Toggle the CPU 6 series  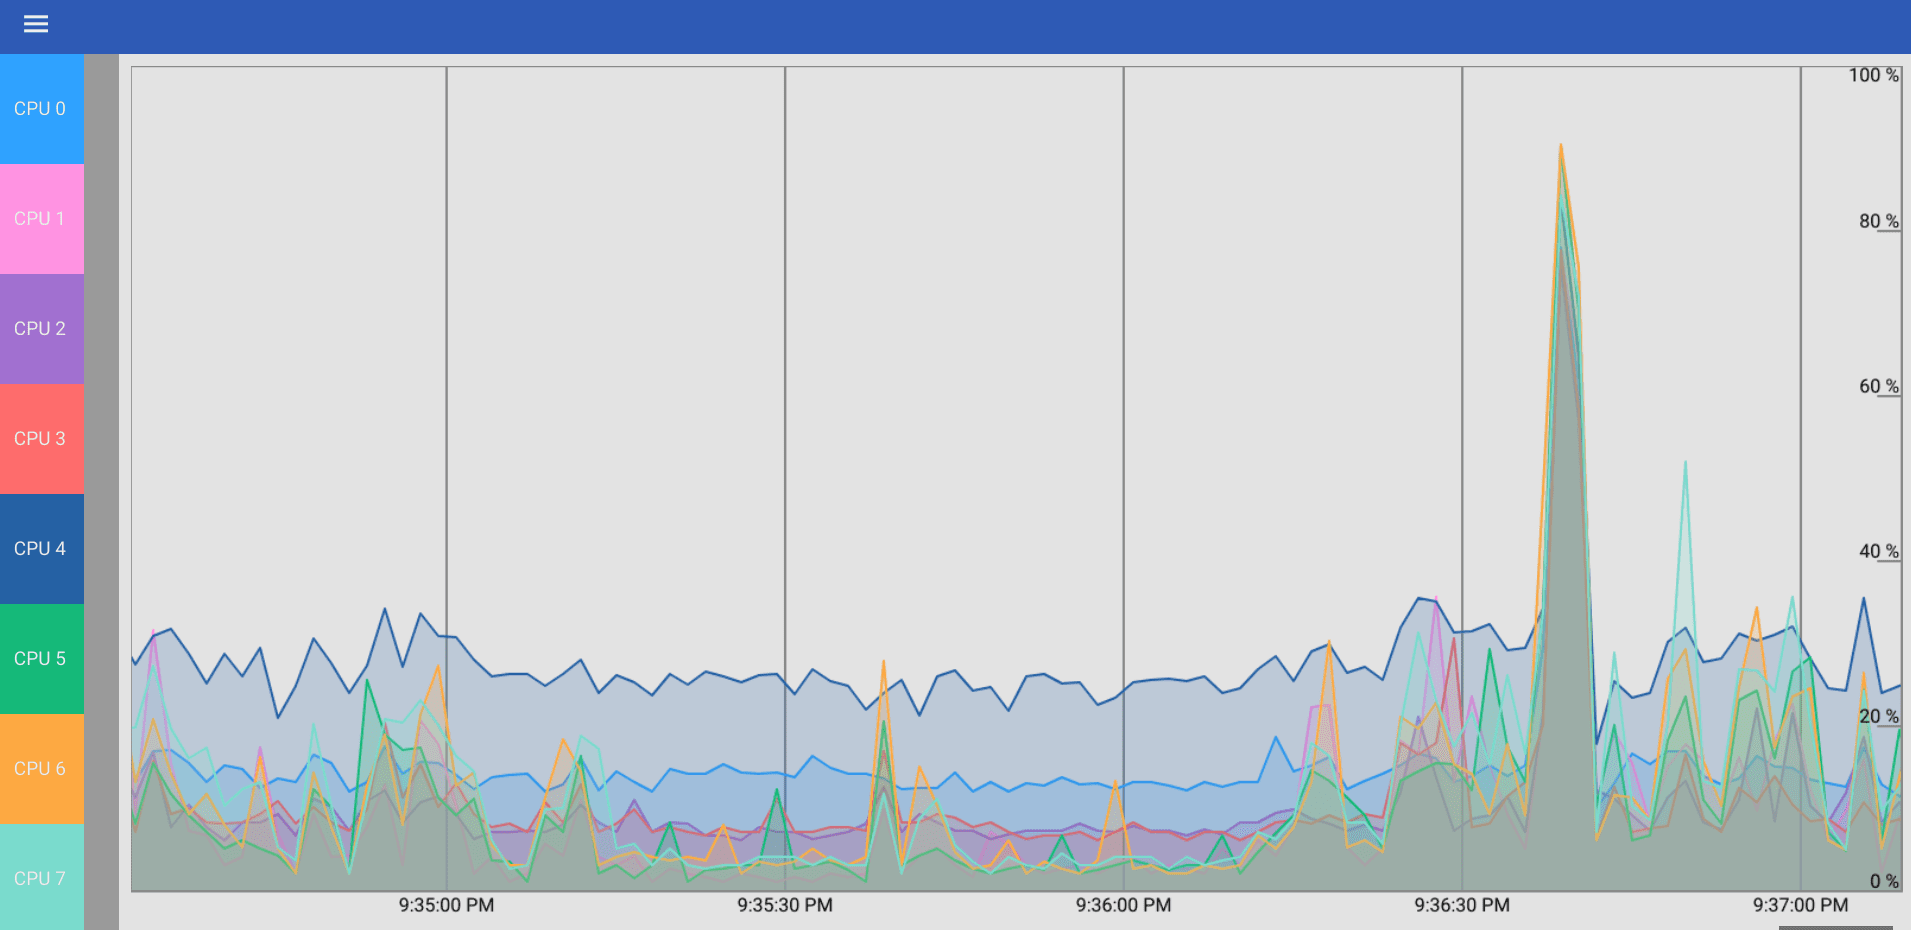click(42, 769)
